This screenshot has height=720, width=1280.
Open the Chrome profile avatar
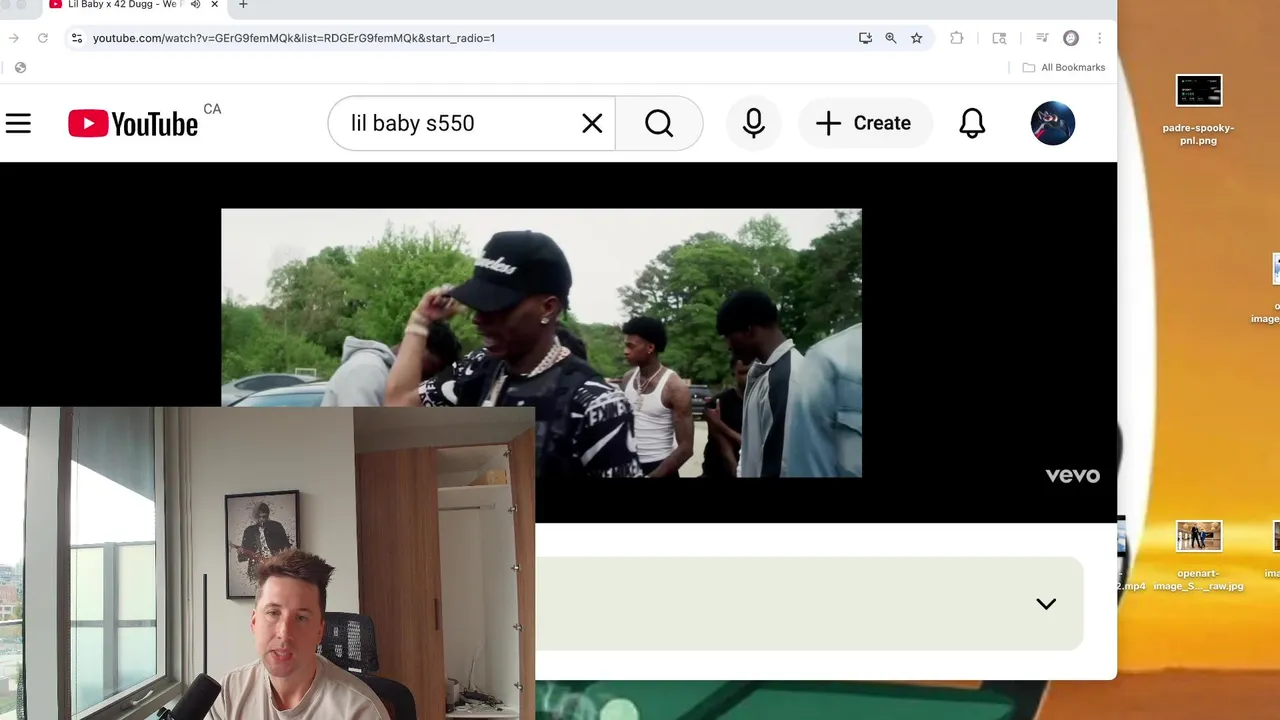[1071, 38]
